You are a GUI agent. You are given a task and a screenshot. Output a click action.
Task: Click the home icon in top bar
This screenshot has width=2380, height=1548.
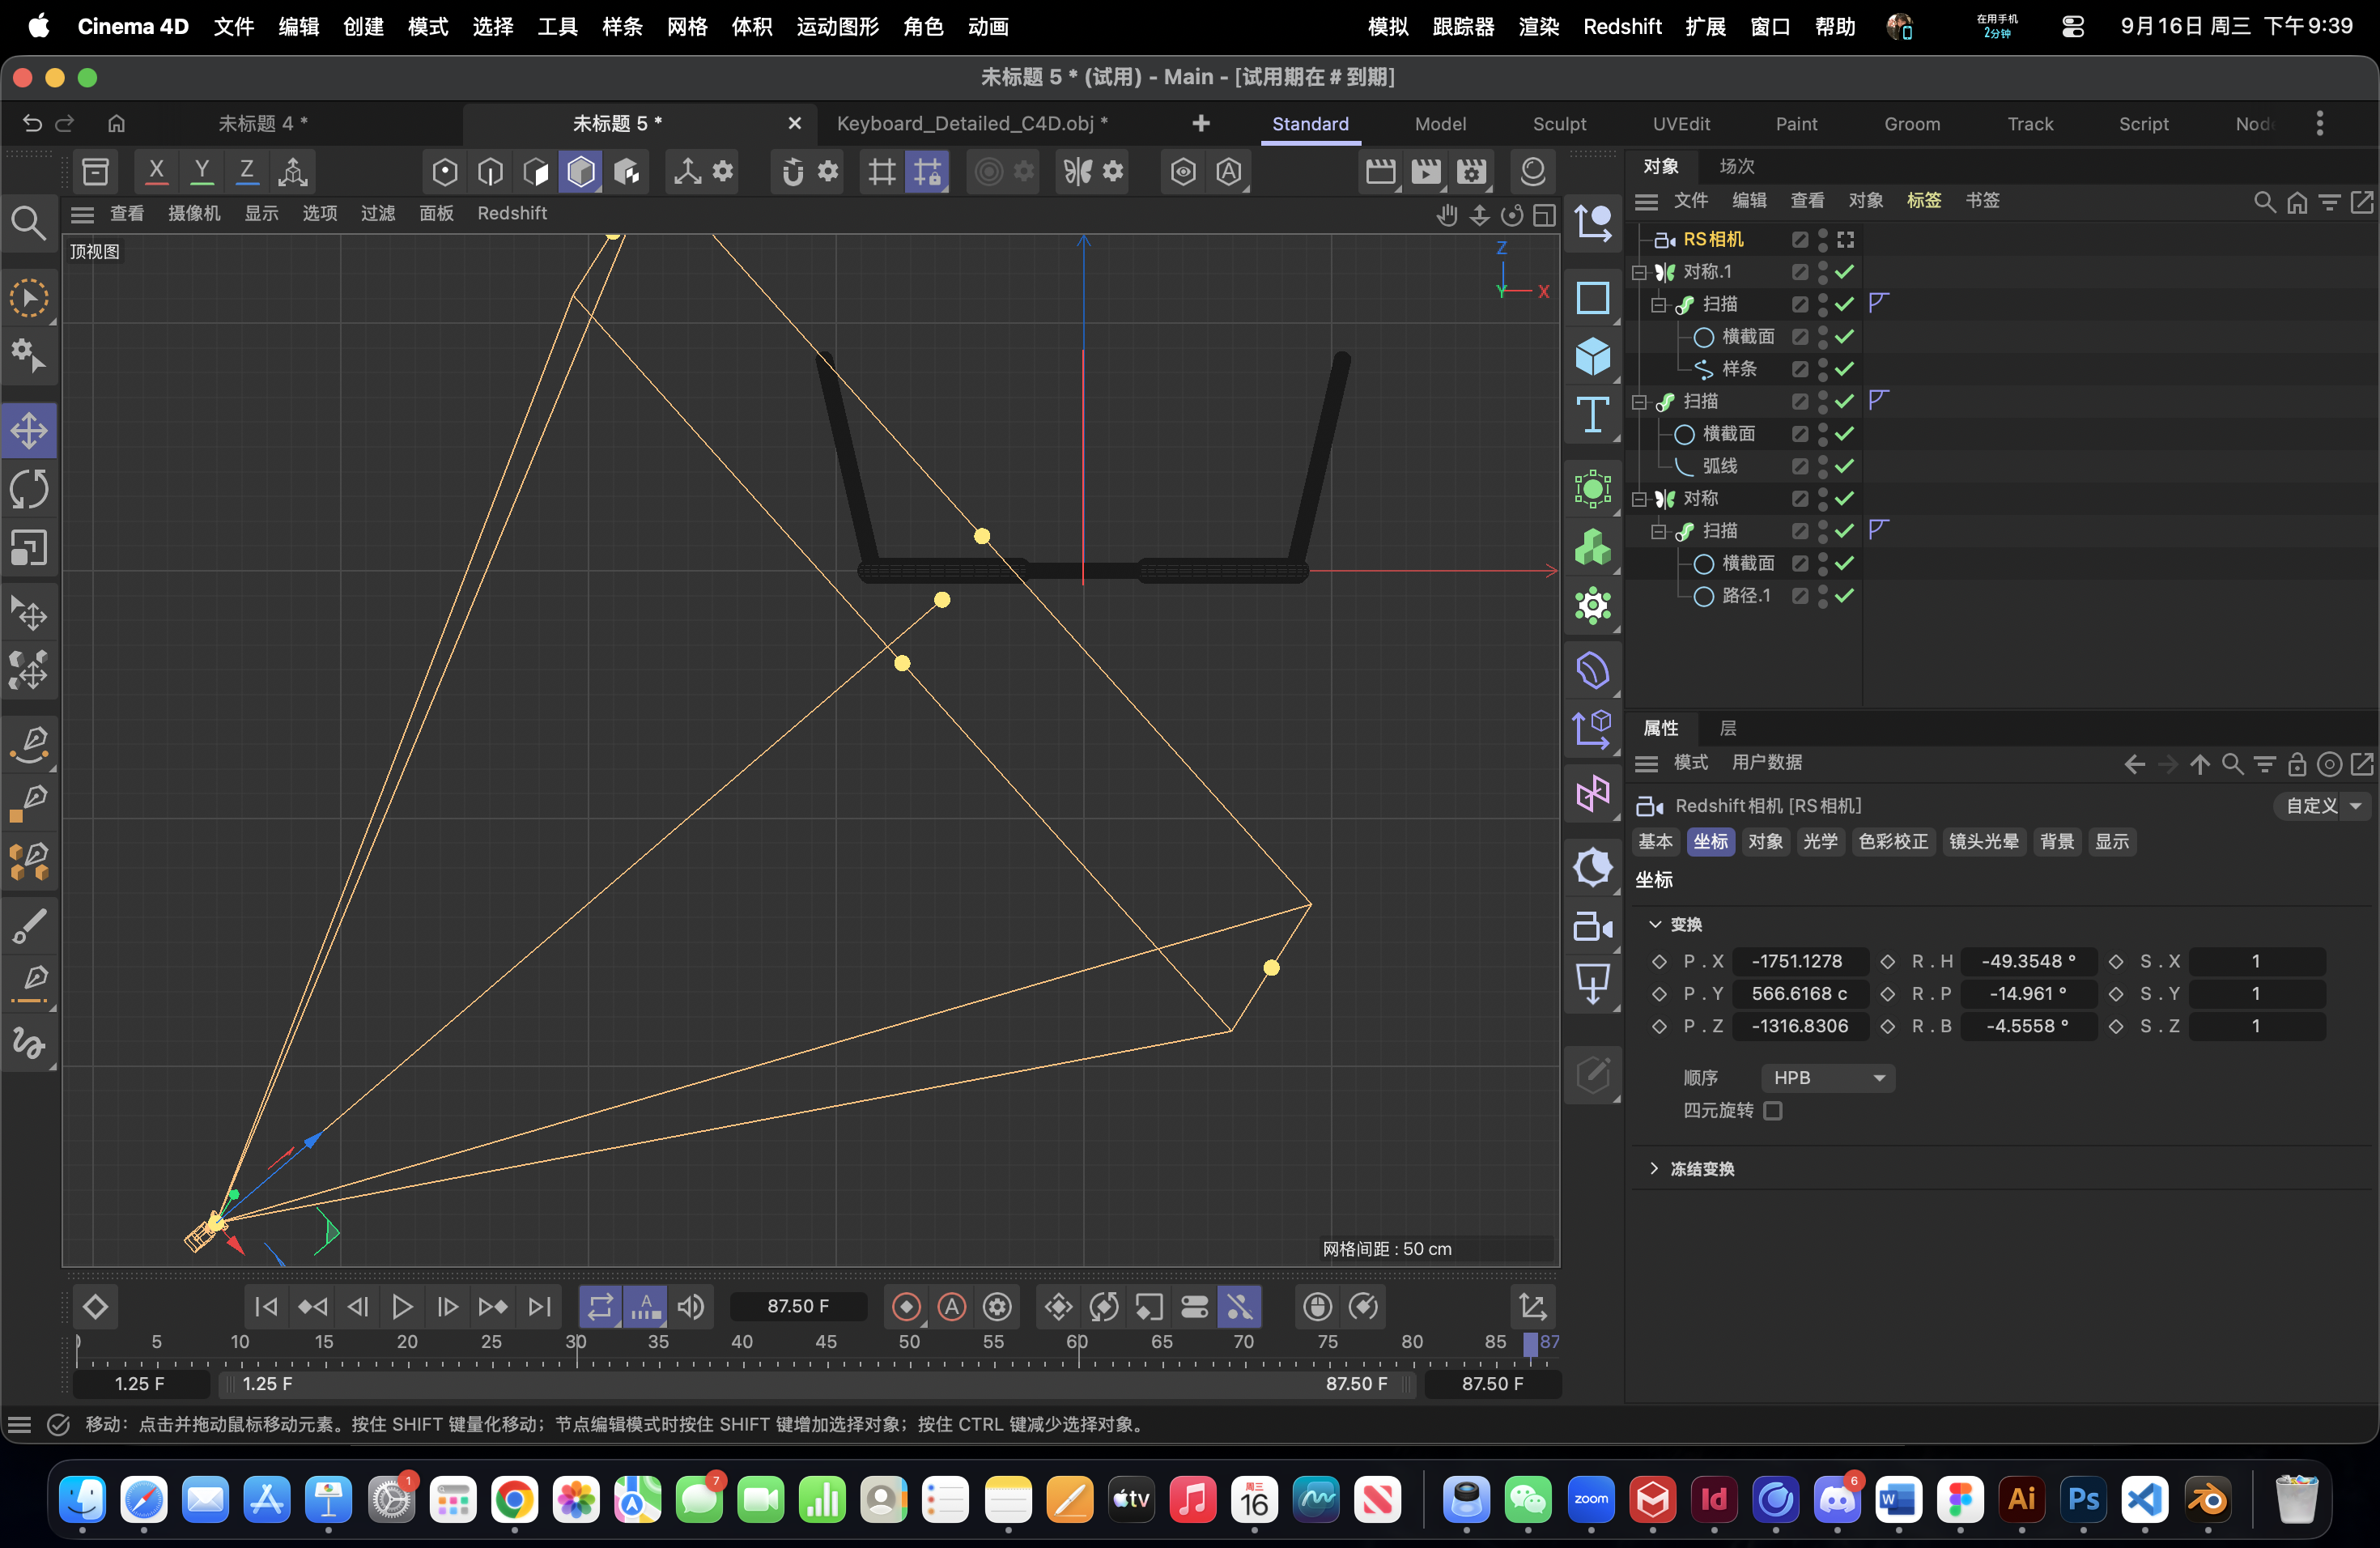(x=117, y=123)
